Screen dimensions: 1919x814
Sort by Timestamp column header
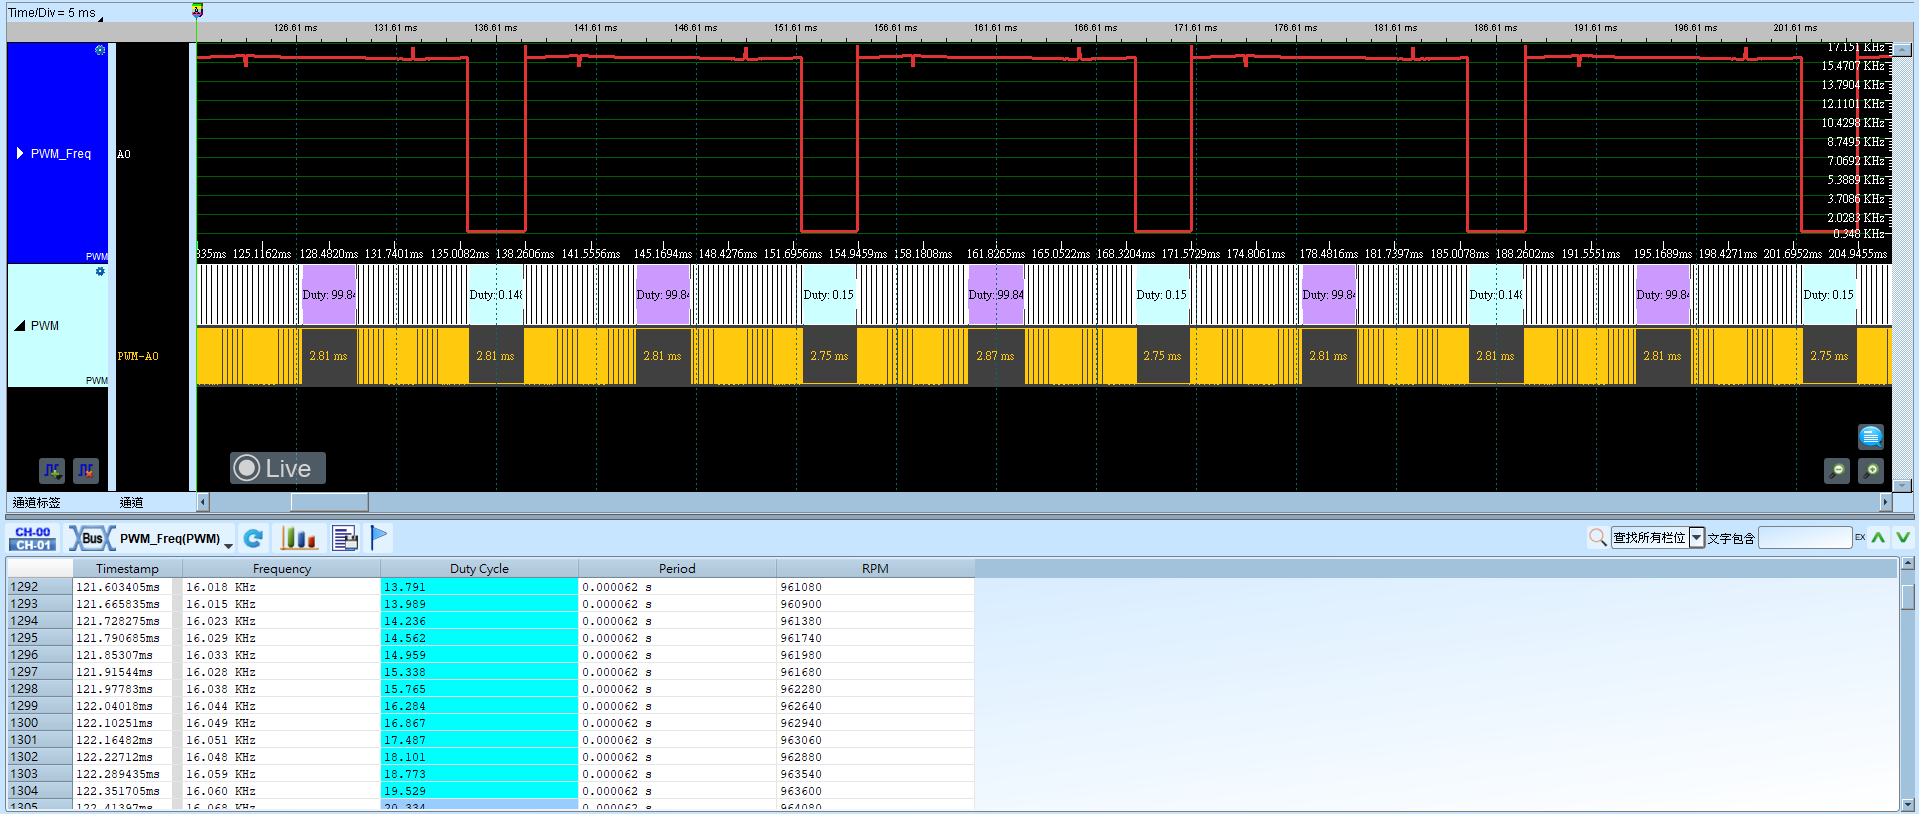127,568
